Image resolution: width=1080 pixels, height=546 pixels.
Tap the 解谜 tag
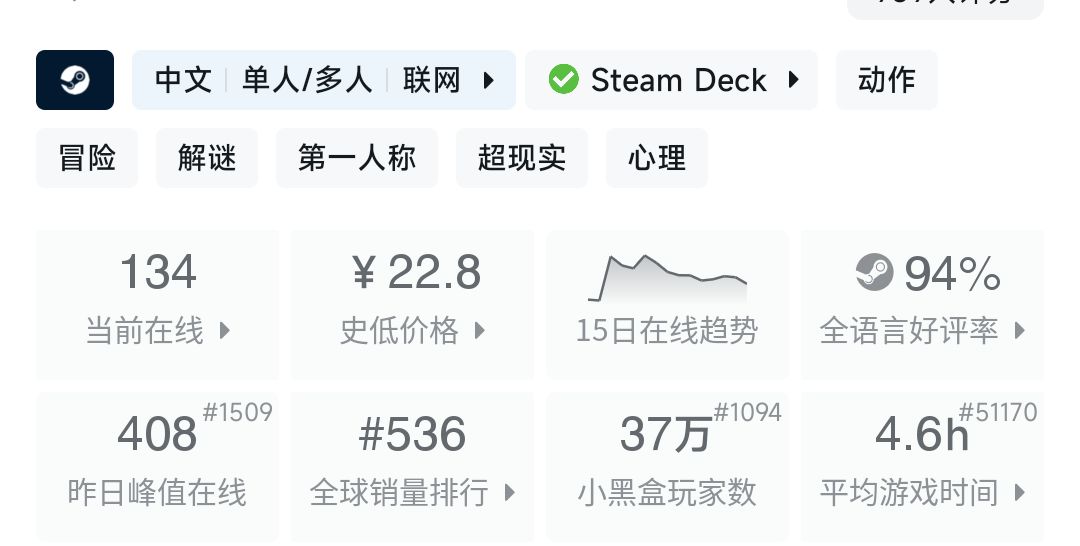pyautogui.click(x=207, y=158)
